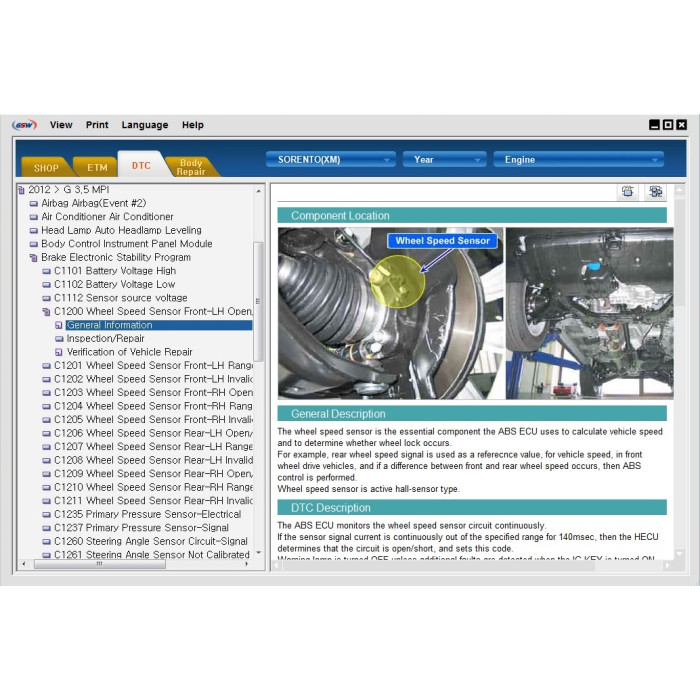Viewport: 700px width, 700px height.
Task: Click the wheel speed sensor close-up photo
Action: pyautogui.click(x=390, y=313)
